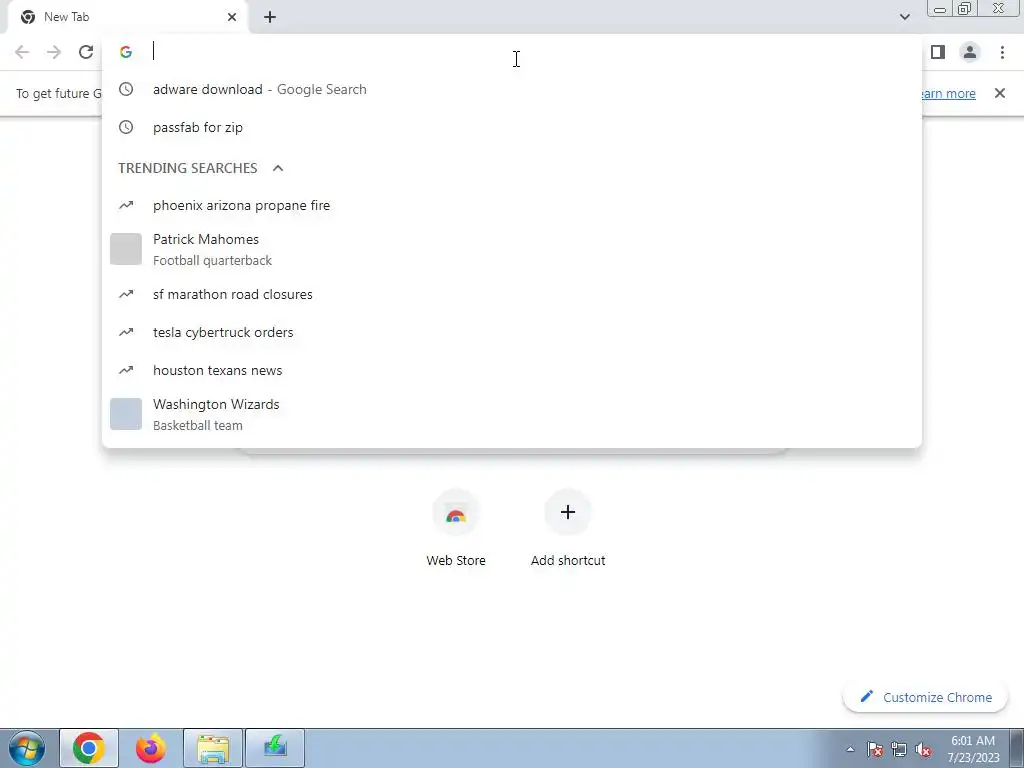Select the Washington Wizards suggestion
The image size is (1024, 768).
[511, 415]
